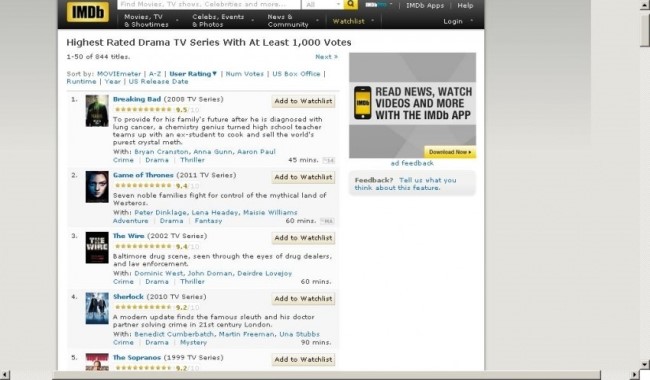Select the Fantasy genre under Game of Thrones
Viewport: 650px width, 380px height.
tap(209, 221)
